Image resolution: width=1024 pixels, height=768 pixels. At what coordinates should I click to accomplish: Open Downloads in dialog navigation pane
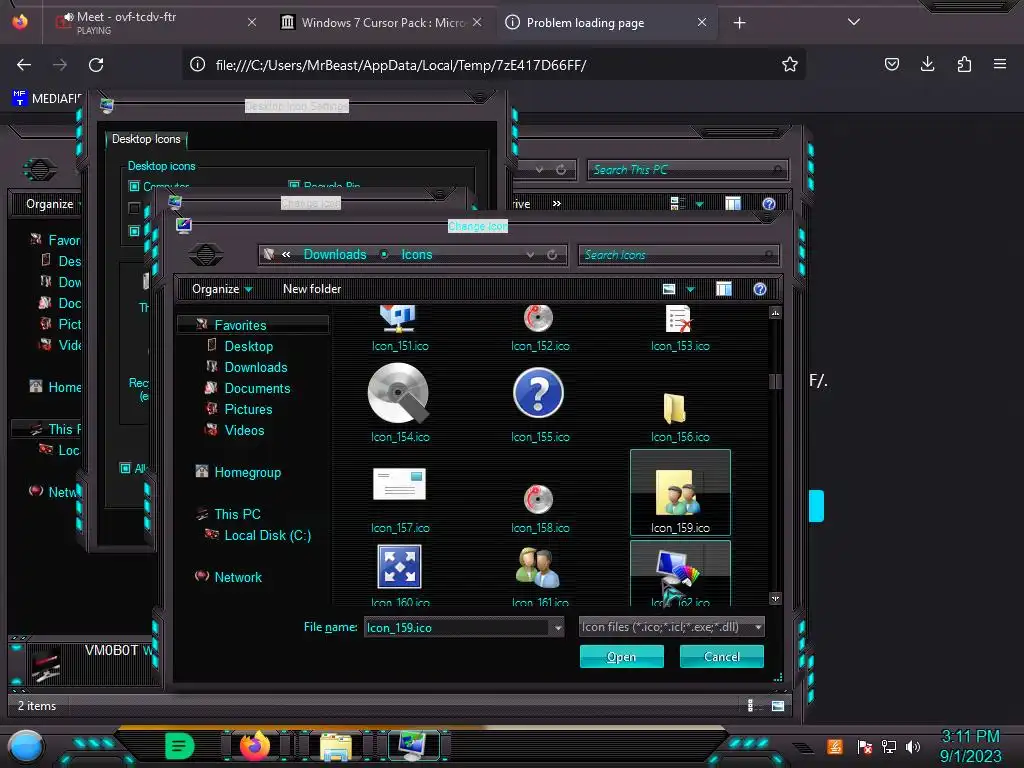(x=255, y=367)
